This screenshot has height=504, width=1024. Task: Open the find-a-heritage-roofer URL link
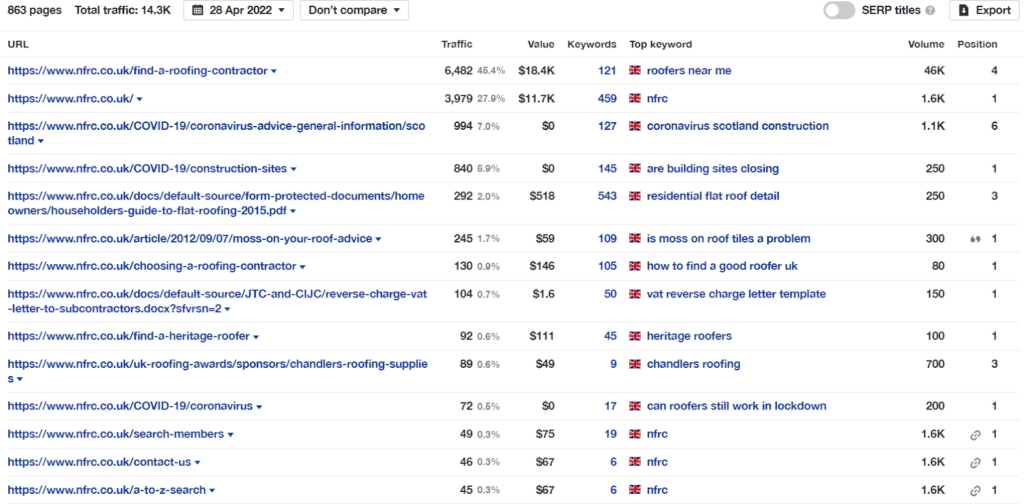[129, 336]
